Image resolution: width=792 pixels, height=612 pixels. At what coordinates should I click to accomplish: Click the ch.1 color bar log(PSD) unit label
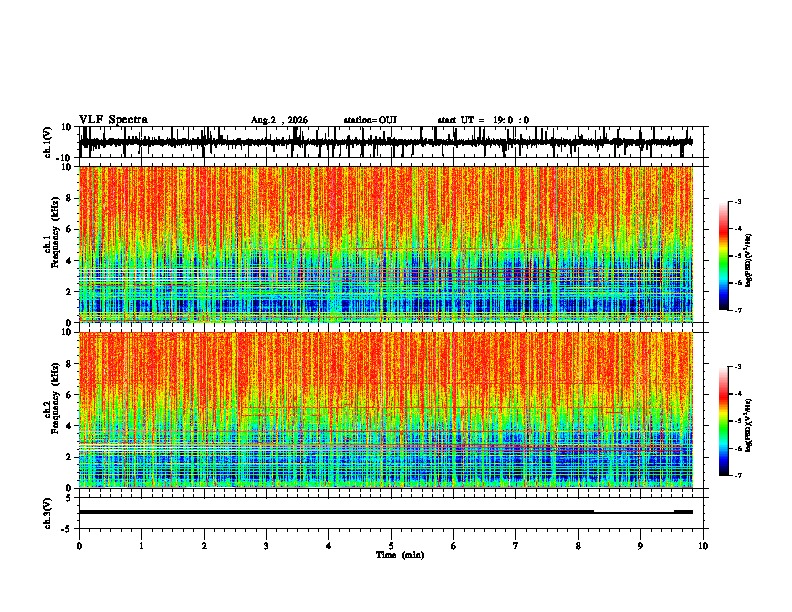coord(749,261)
